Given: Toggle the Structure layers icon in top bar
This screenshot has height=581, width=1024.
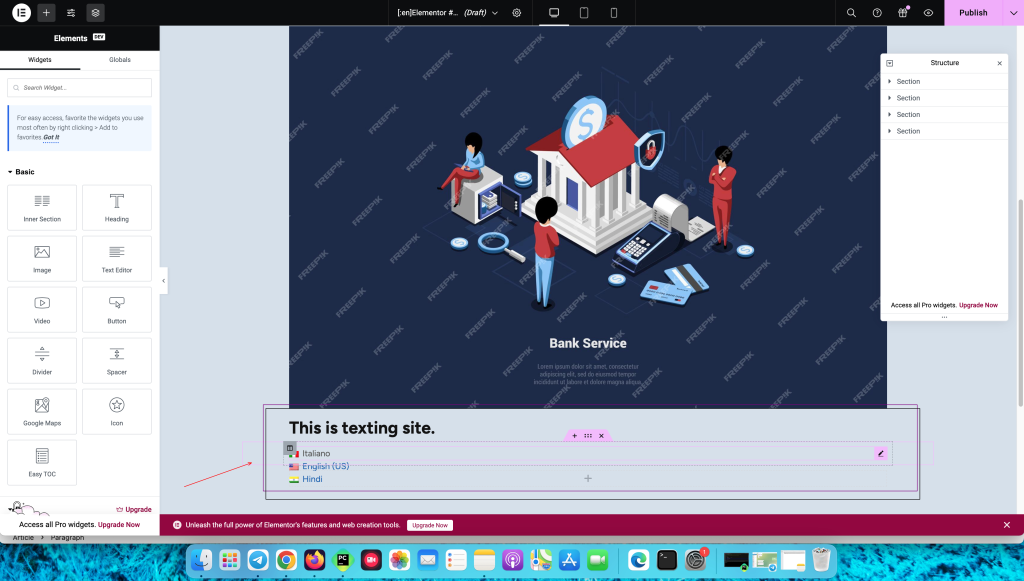Looking at the screenshot, I should (95, 12).
